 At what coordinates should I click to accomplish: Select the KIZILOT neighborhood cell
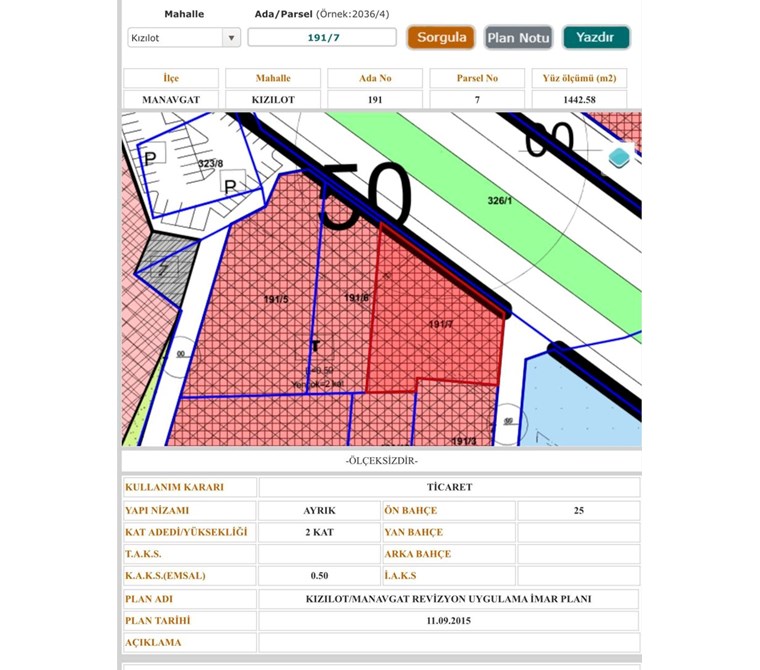(273, 99)
